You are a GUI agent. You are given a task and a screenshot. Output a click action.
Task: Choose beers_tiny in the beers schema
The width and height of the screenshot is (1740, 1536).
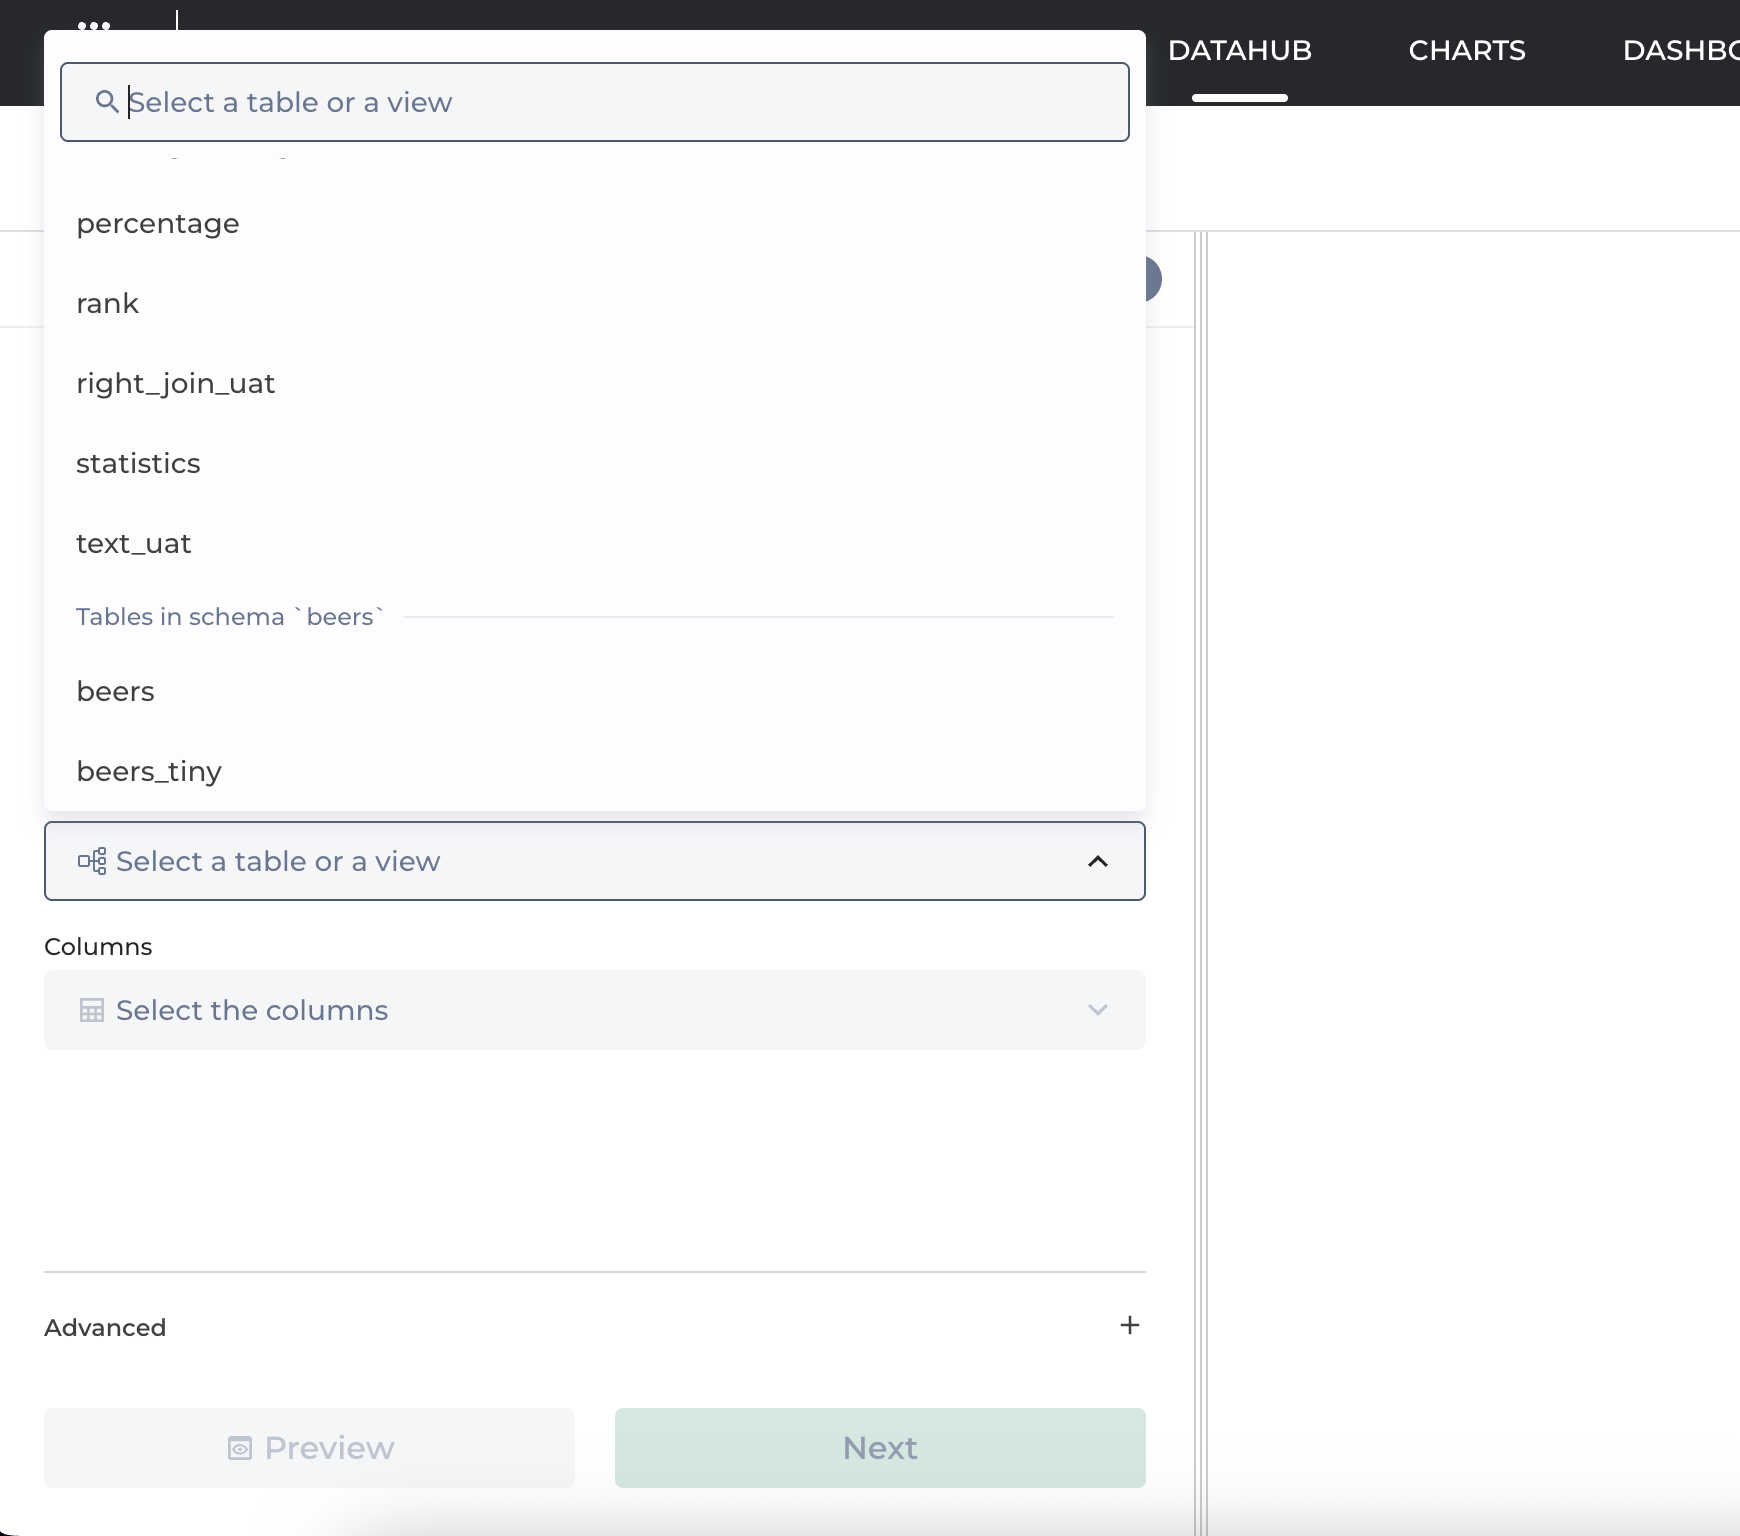tap(149, 772)
